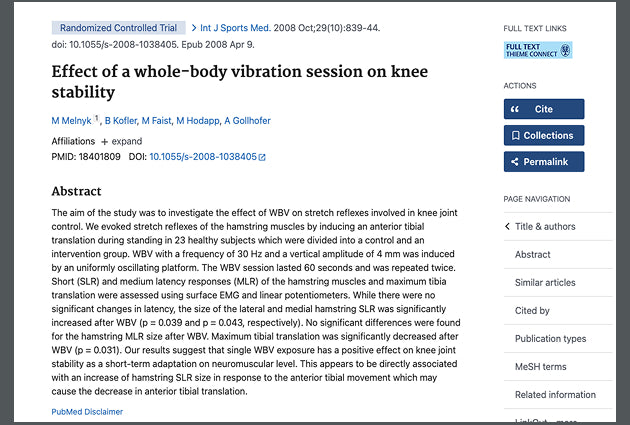Navigate to Publication types section
The image size is (630, 425).
(x=550, y=339)
